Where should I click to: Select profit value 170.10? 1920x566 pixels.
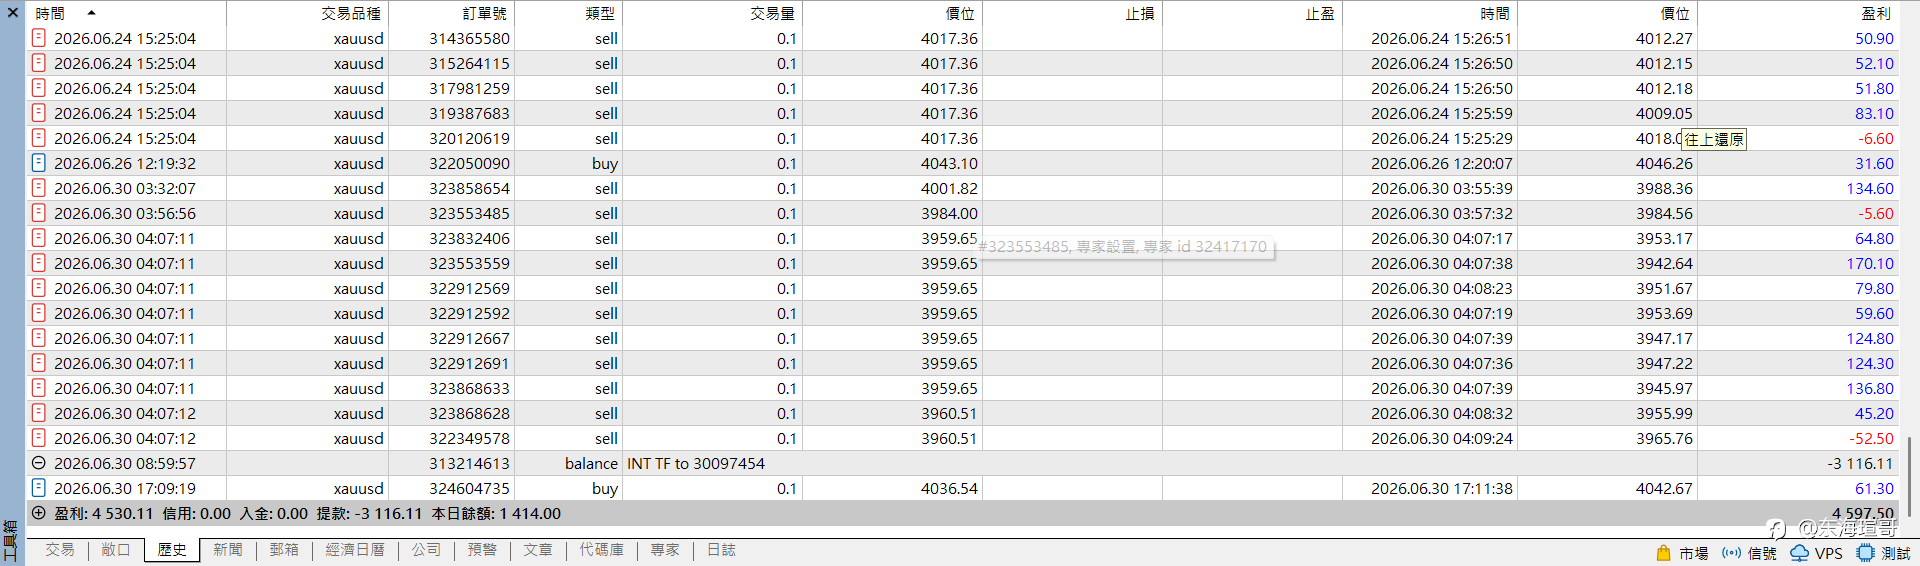pos(1870,263)
